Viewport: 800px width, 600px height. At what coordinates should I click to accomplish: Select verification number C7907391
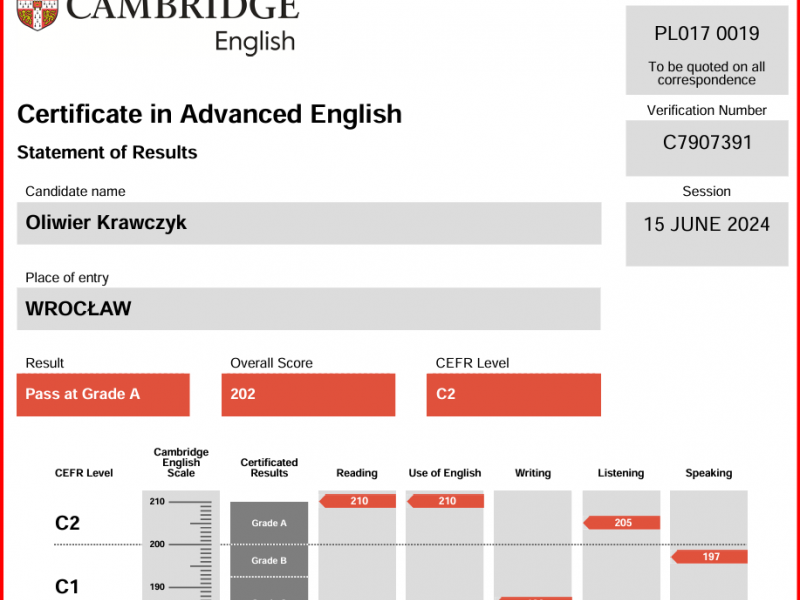[707, 142]
